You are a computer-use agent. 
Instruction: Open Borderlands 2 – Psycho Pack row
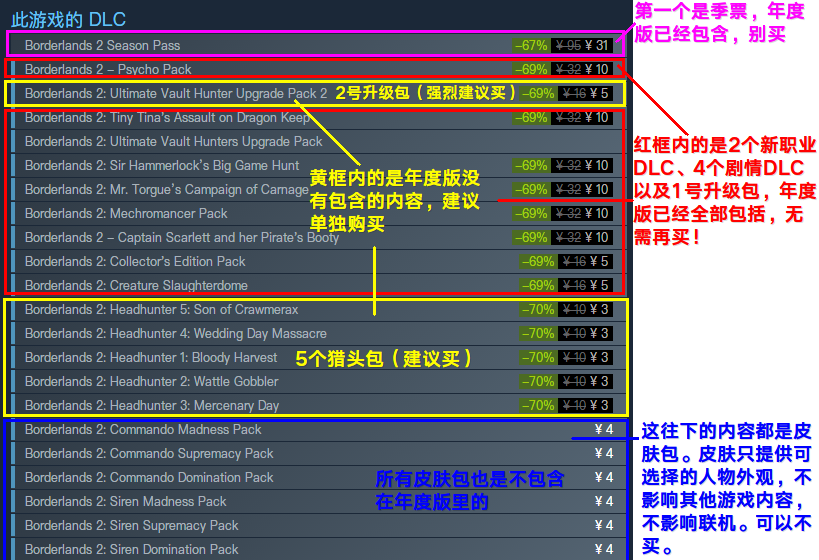(x=319, y=69)
